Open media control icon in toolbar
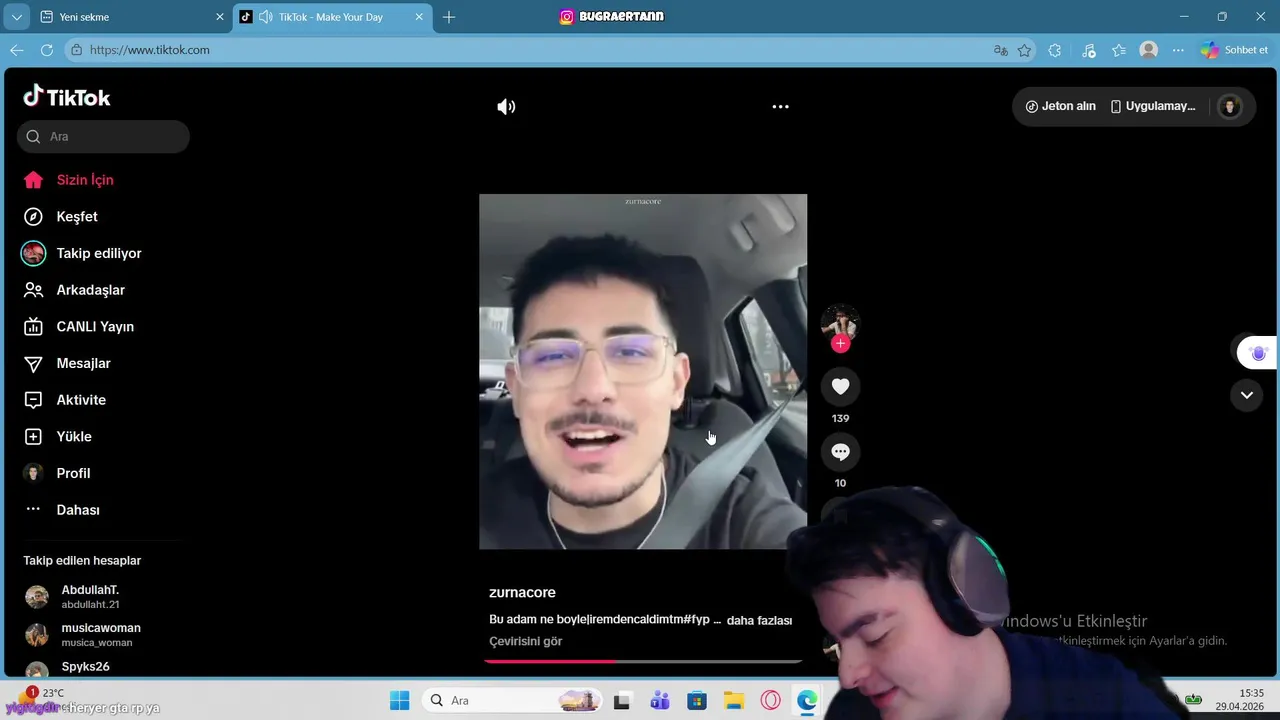 tap(1089, 50)
